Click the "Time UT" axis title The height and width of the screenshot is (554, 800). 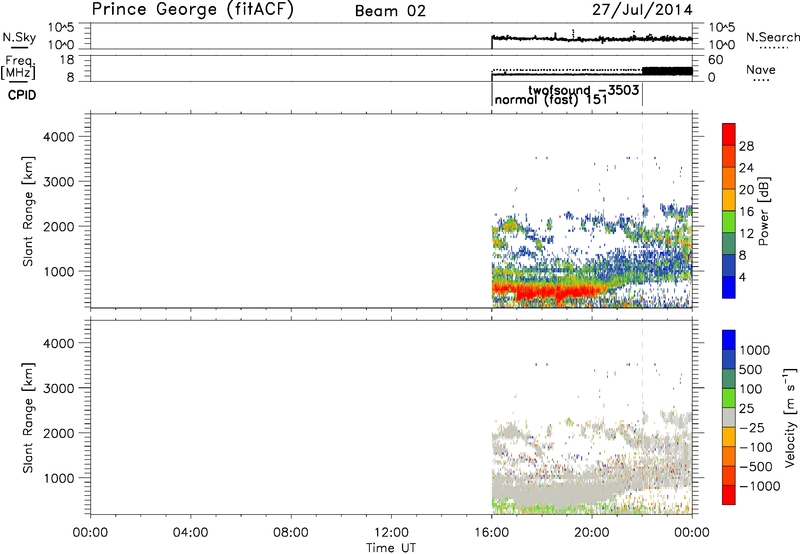(x=391, y=547)
